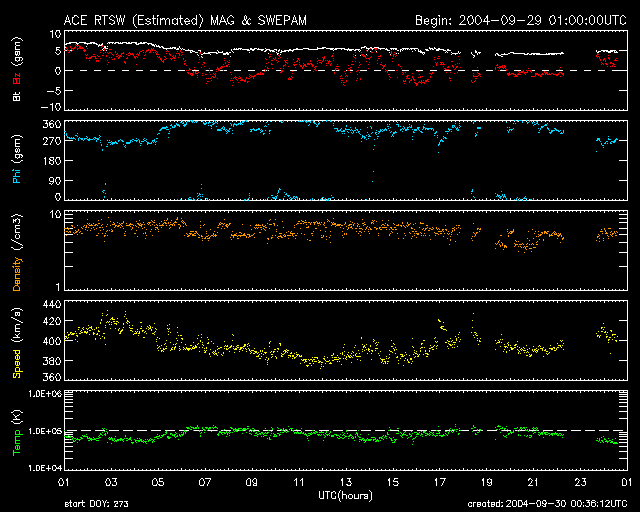Select the blue Phi (gsm) axis label
Image resolution: width=640 pixels, height=512 pixels.
(x=16, y=160)
